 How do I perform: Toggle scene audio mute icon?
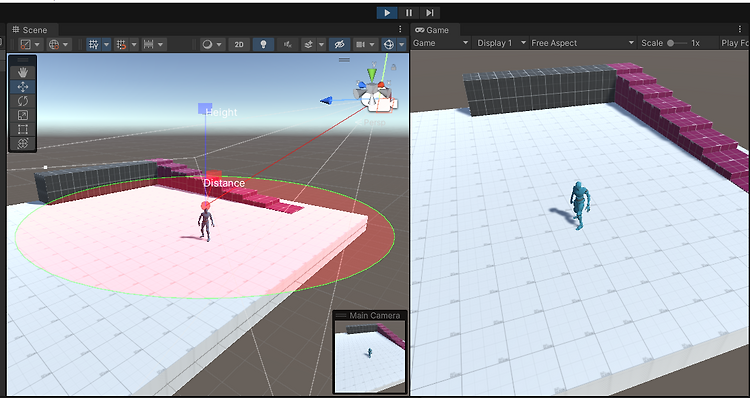287,44
